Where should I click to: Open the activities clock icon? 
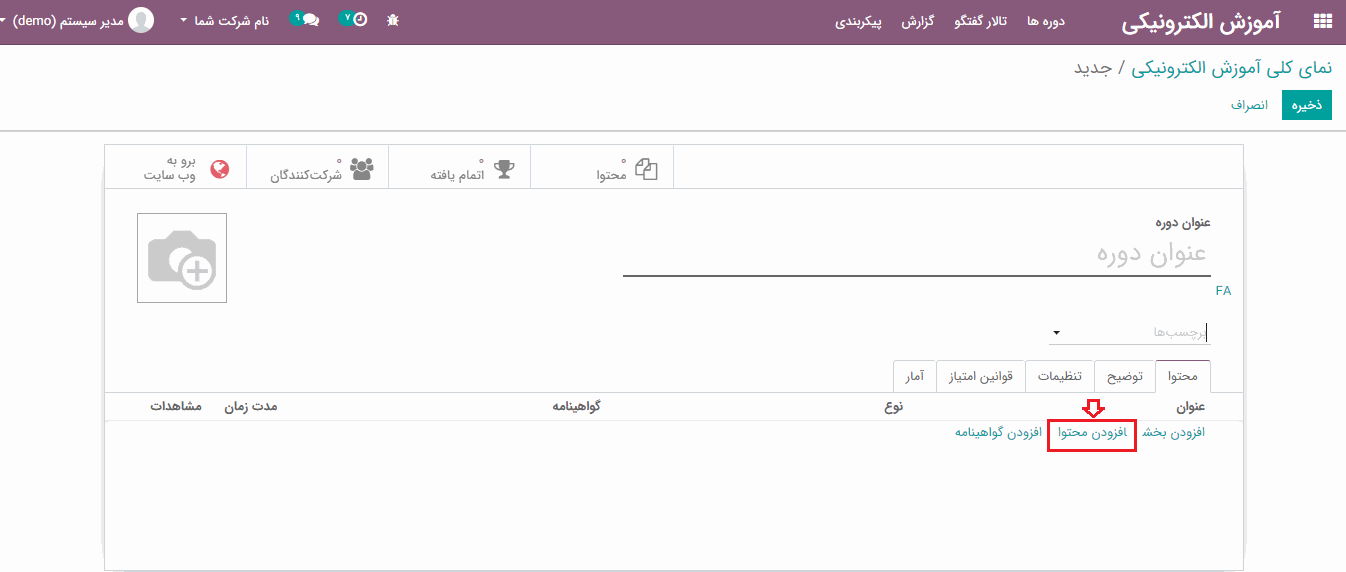(x=358, y=20)
